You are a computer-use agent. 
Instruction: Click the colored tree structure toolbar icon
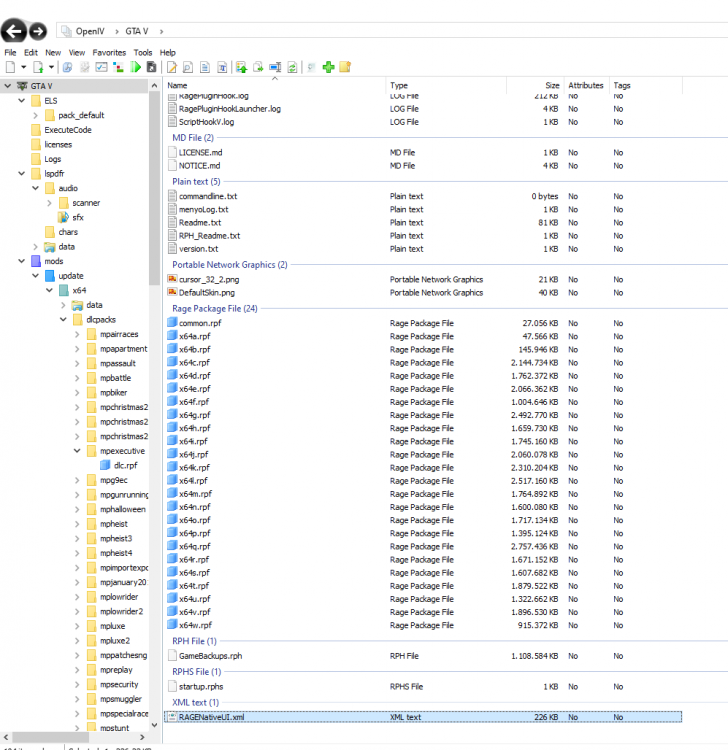click(x=118, y=67)
